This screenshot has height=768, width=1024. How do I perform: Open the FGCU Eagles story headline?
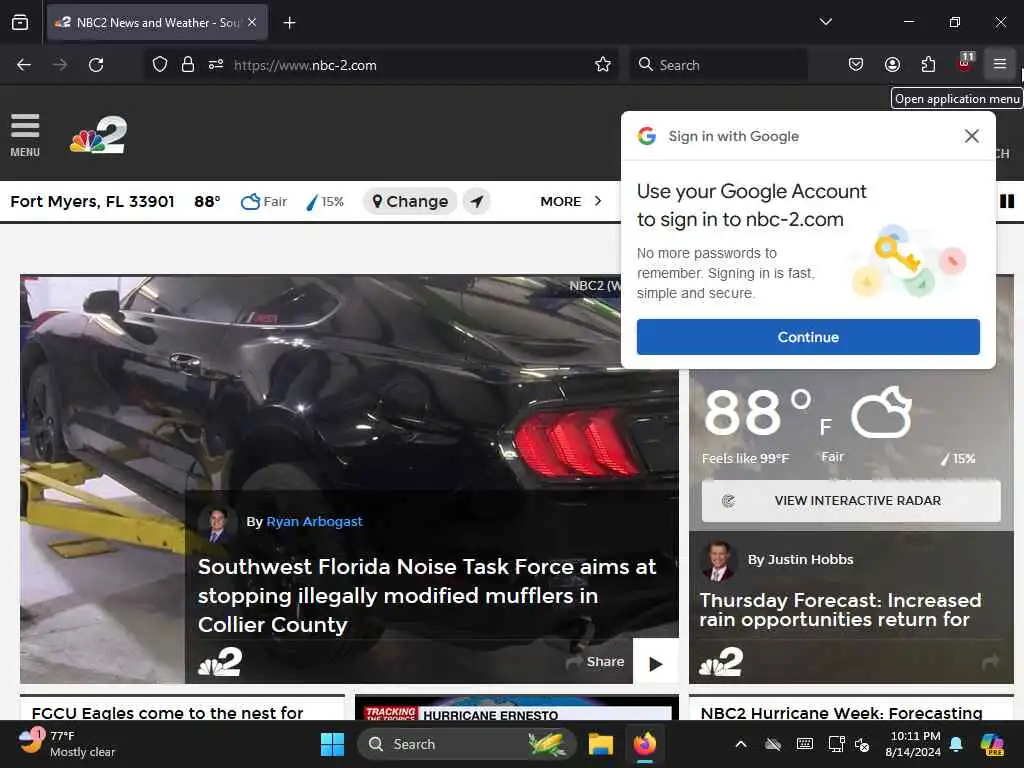(167, 713)
